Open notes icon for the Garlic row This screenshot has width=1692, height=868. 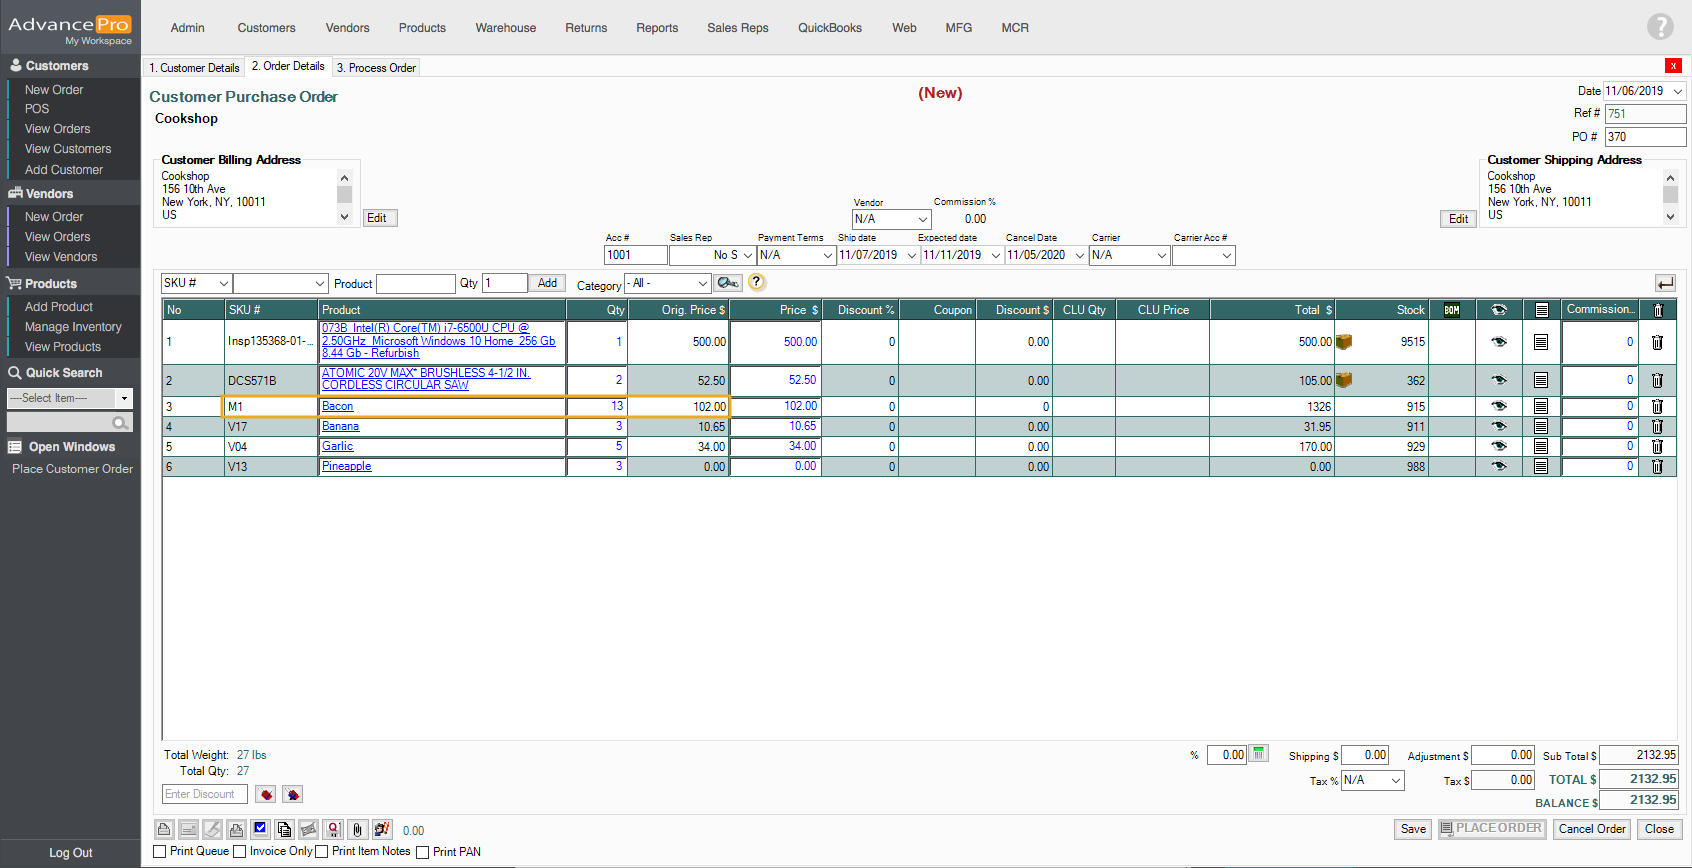tap(1541, 446)
